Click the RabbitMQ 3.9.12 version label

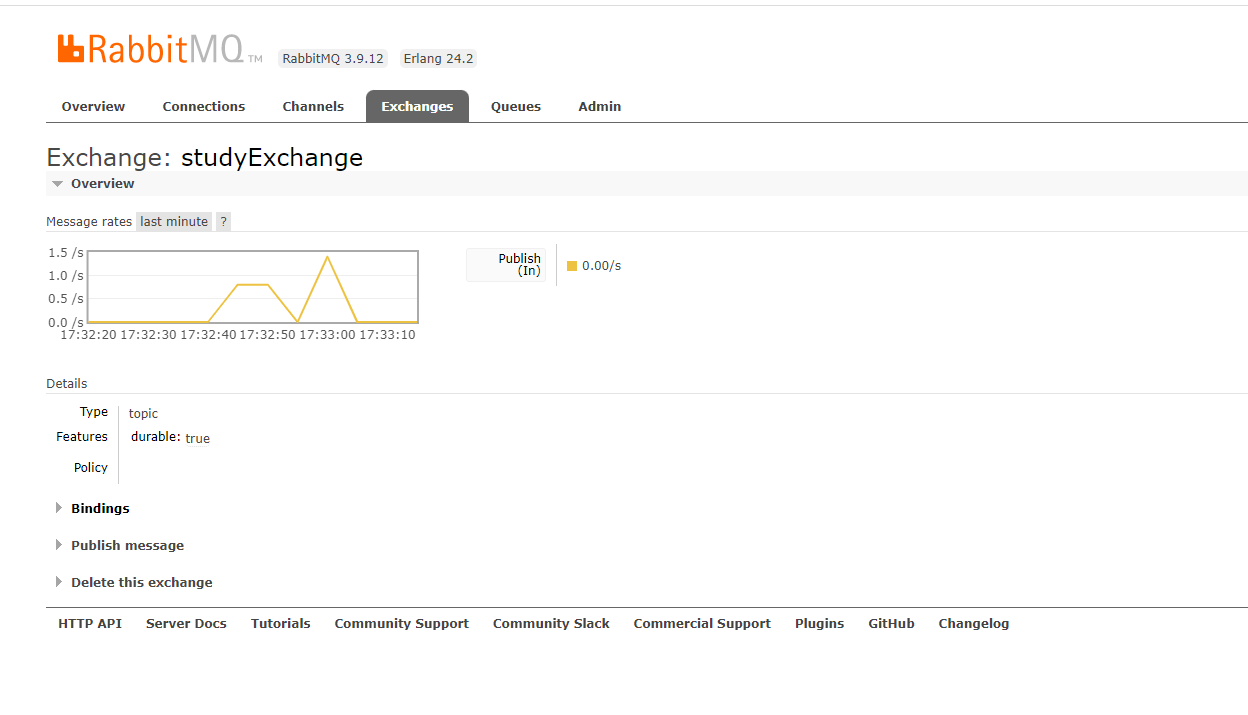pyautogui.click(x=333, y=58)
